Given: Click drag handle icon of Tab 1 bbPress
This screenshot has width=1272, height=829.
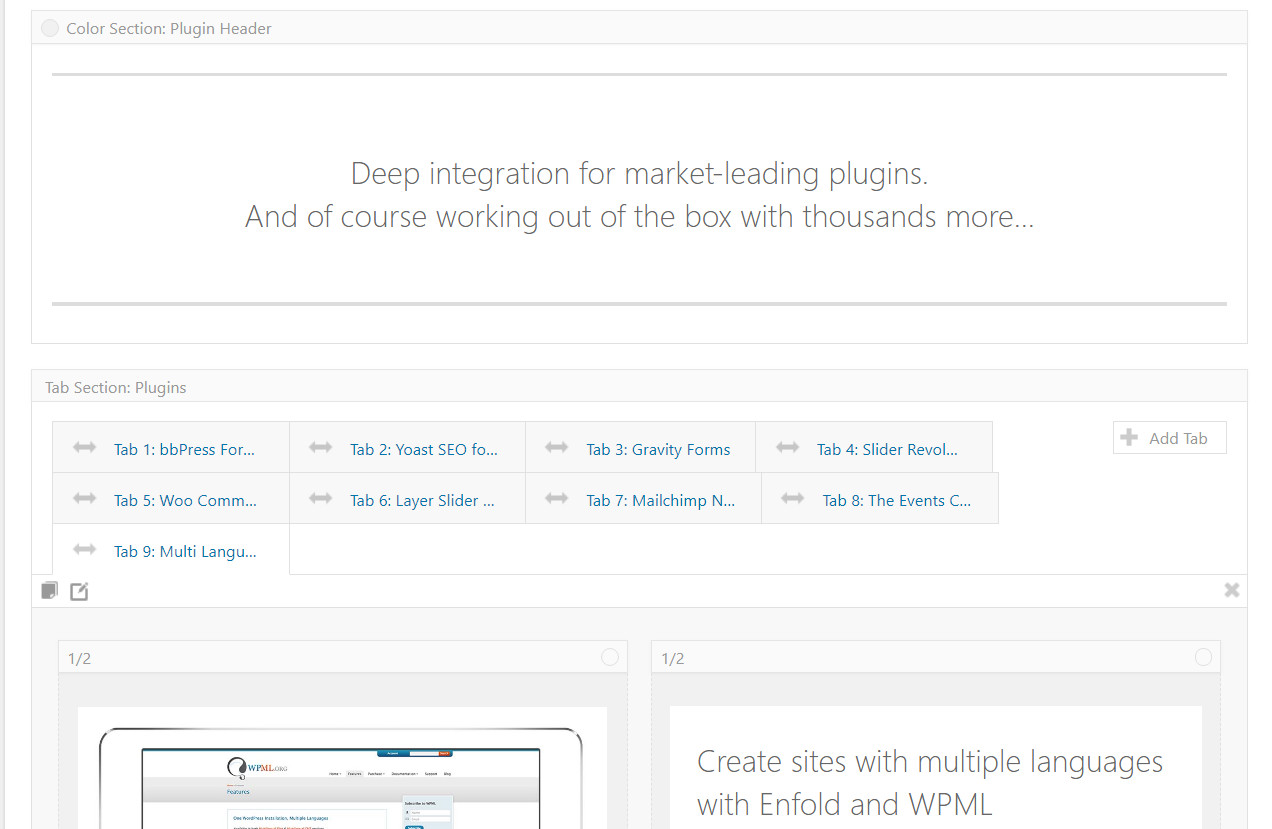Looking at the screenshot, I should 84,448.
